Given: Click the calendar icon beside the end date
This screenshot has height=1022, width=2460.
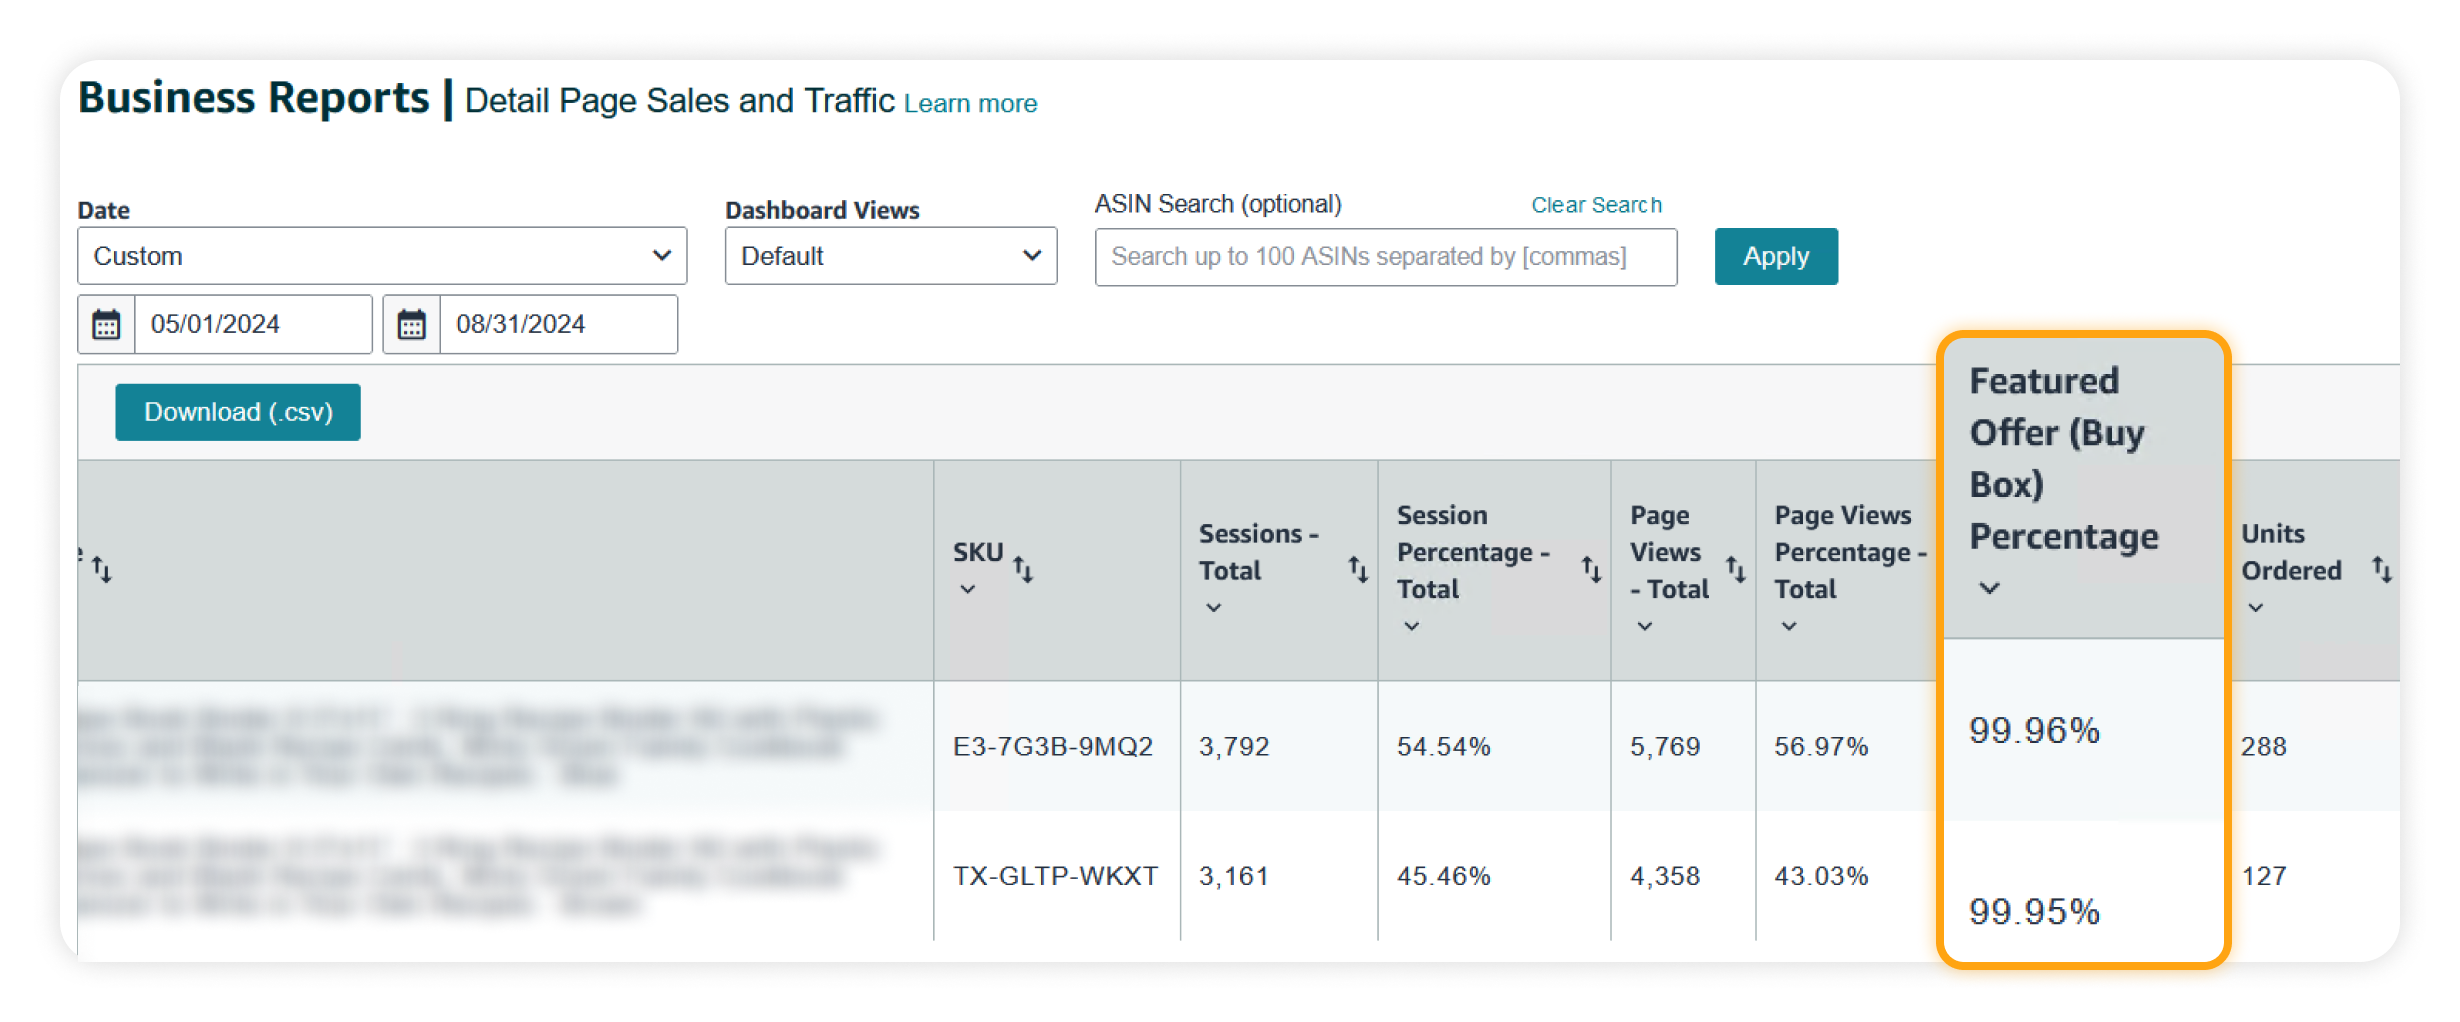Looking at the screenshot, I should click(x=412, y=323).
